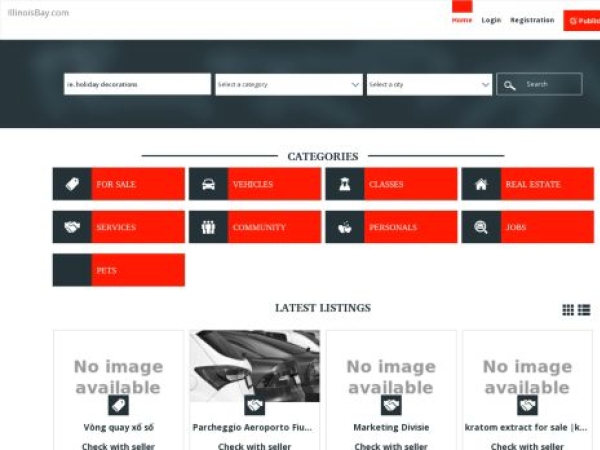Switch listings to list view
The width and height of the screenshot is (600, 450).
click(x=584, y=310)
